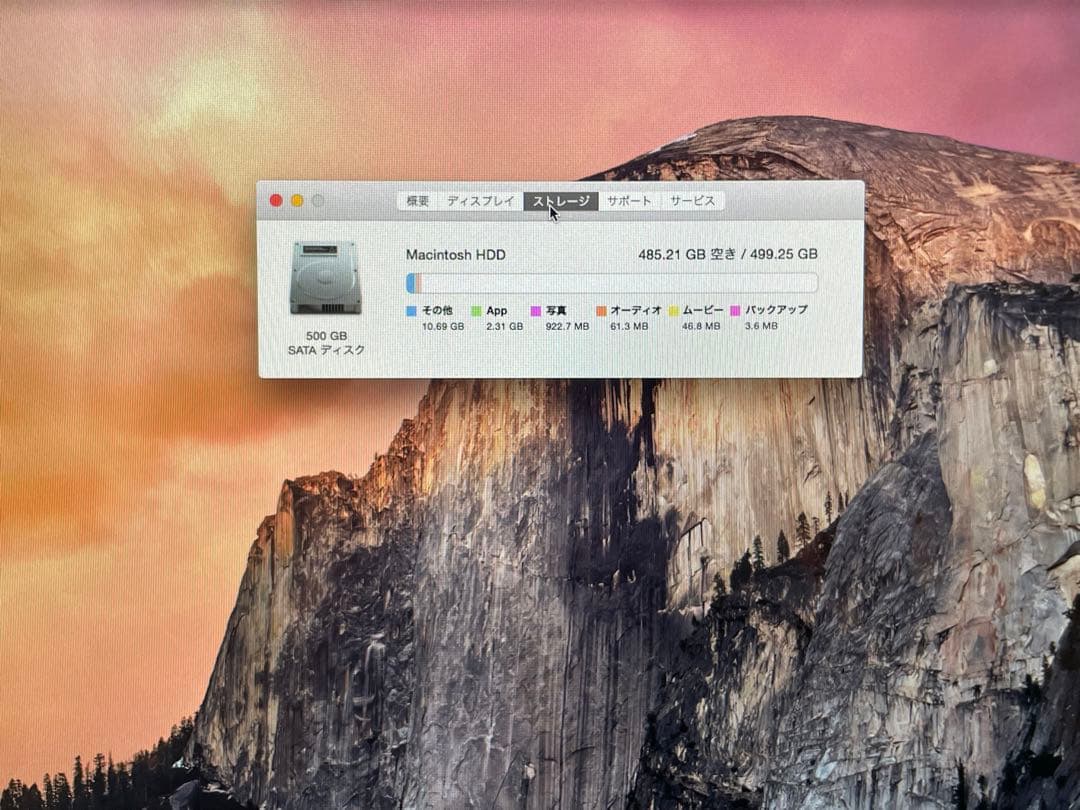Click the Macintosh HDD title
The image size is (1080, 810).
(x=453, y=255)
